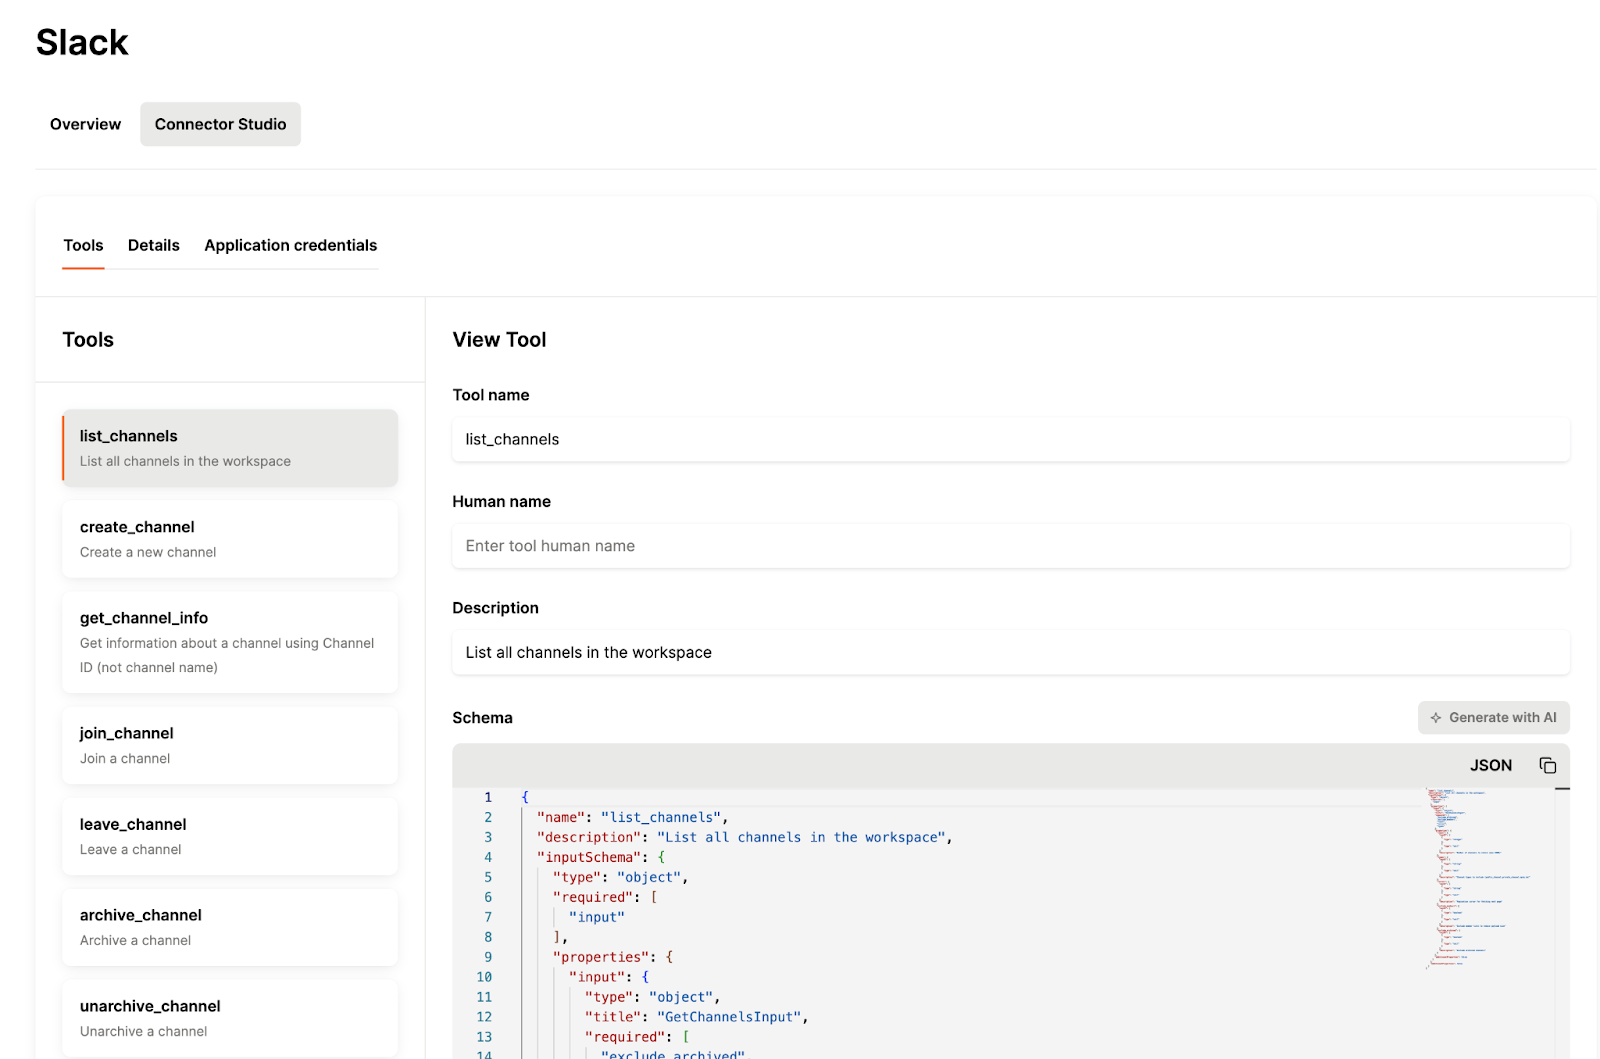
Task: Switch to the Overview tab
Action: (x=85, y=124)
